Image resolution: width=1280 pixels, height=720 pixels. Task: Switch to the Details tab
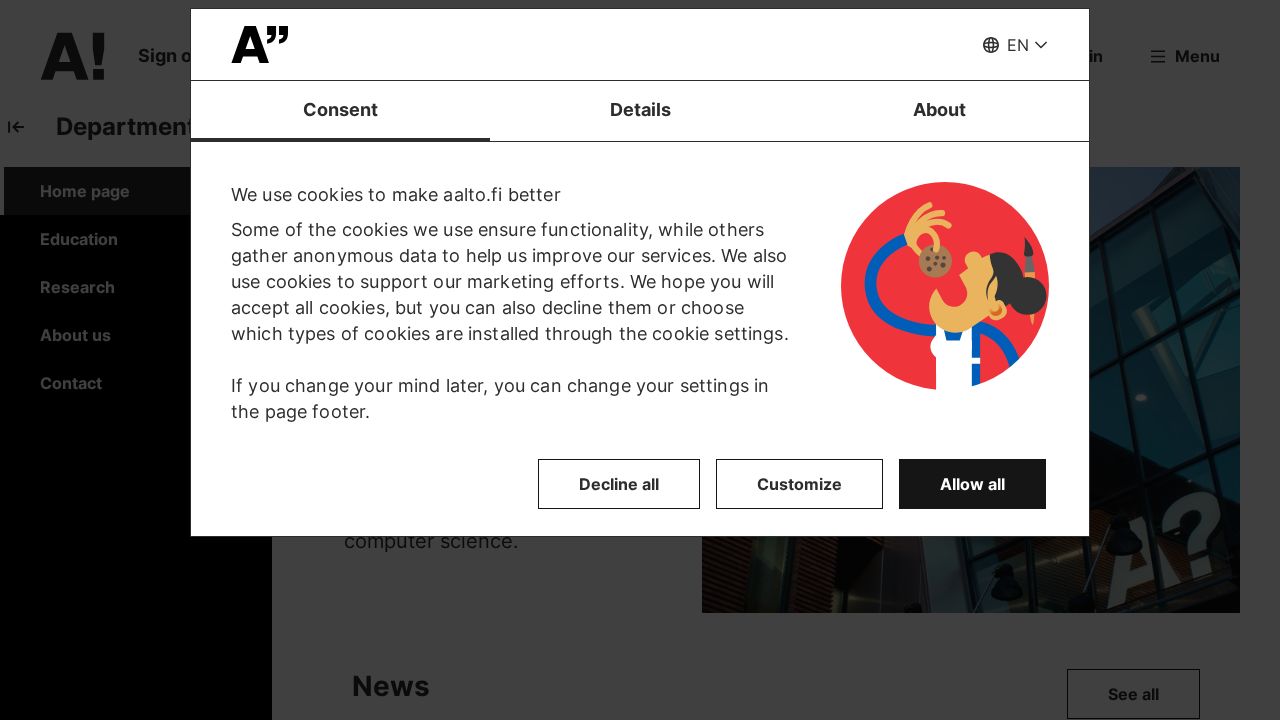coord(640,110)
